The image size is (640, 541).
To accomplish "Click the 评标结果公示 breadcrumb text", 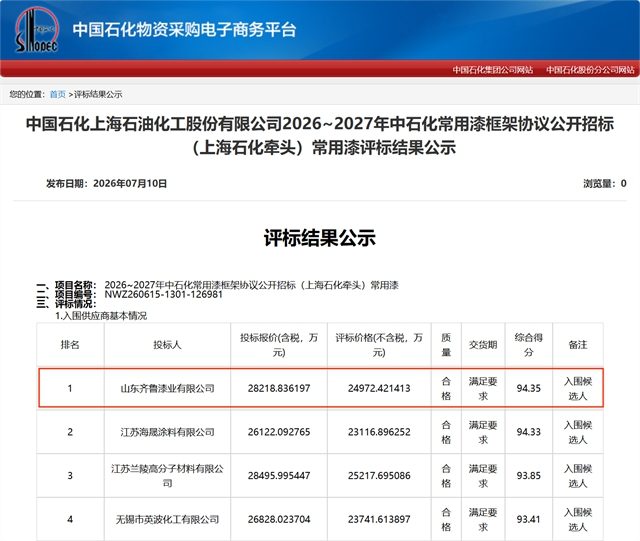I will click(98, 94).
